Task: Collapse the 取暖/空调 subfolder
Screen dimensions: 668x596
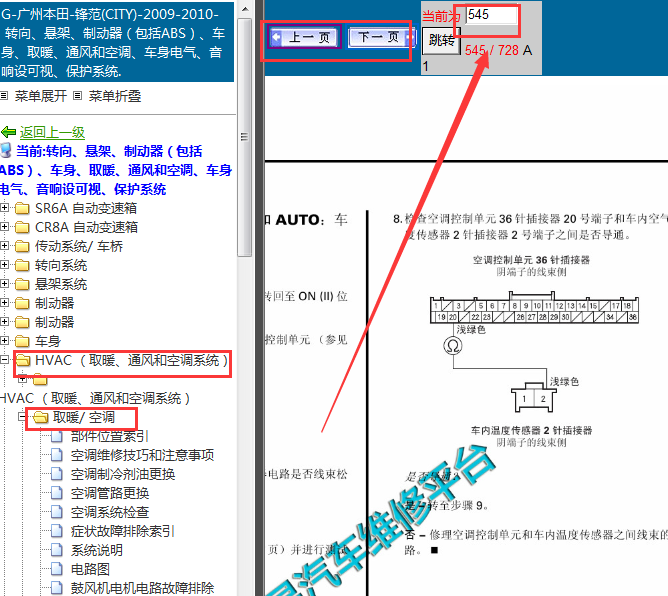Action: (x=22, y=417)
